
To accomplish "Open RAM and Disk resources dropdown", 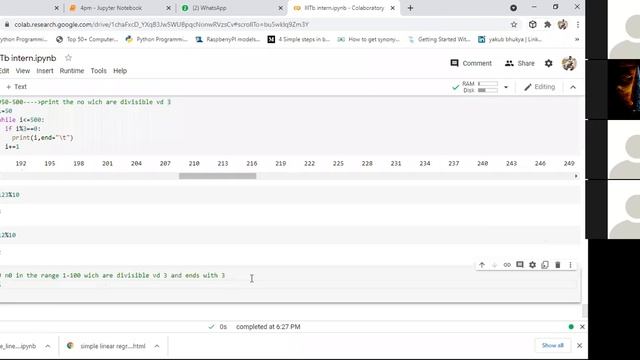I will pos(506,87).
